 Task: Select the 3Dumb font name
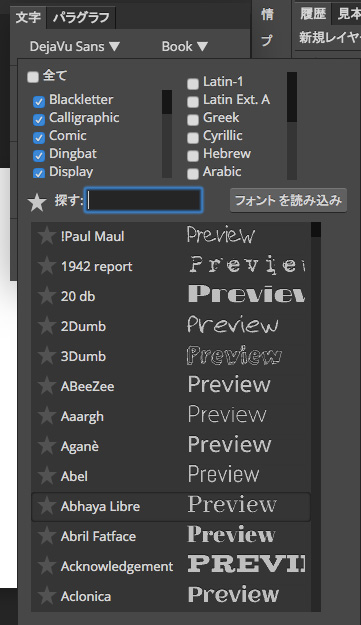pos(83,356)
